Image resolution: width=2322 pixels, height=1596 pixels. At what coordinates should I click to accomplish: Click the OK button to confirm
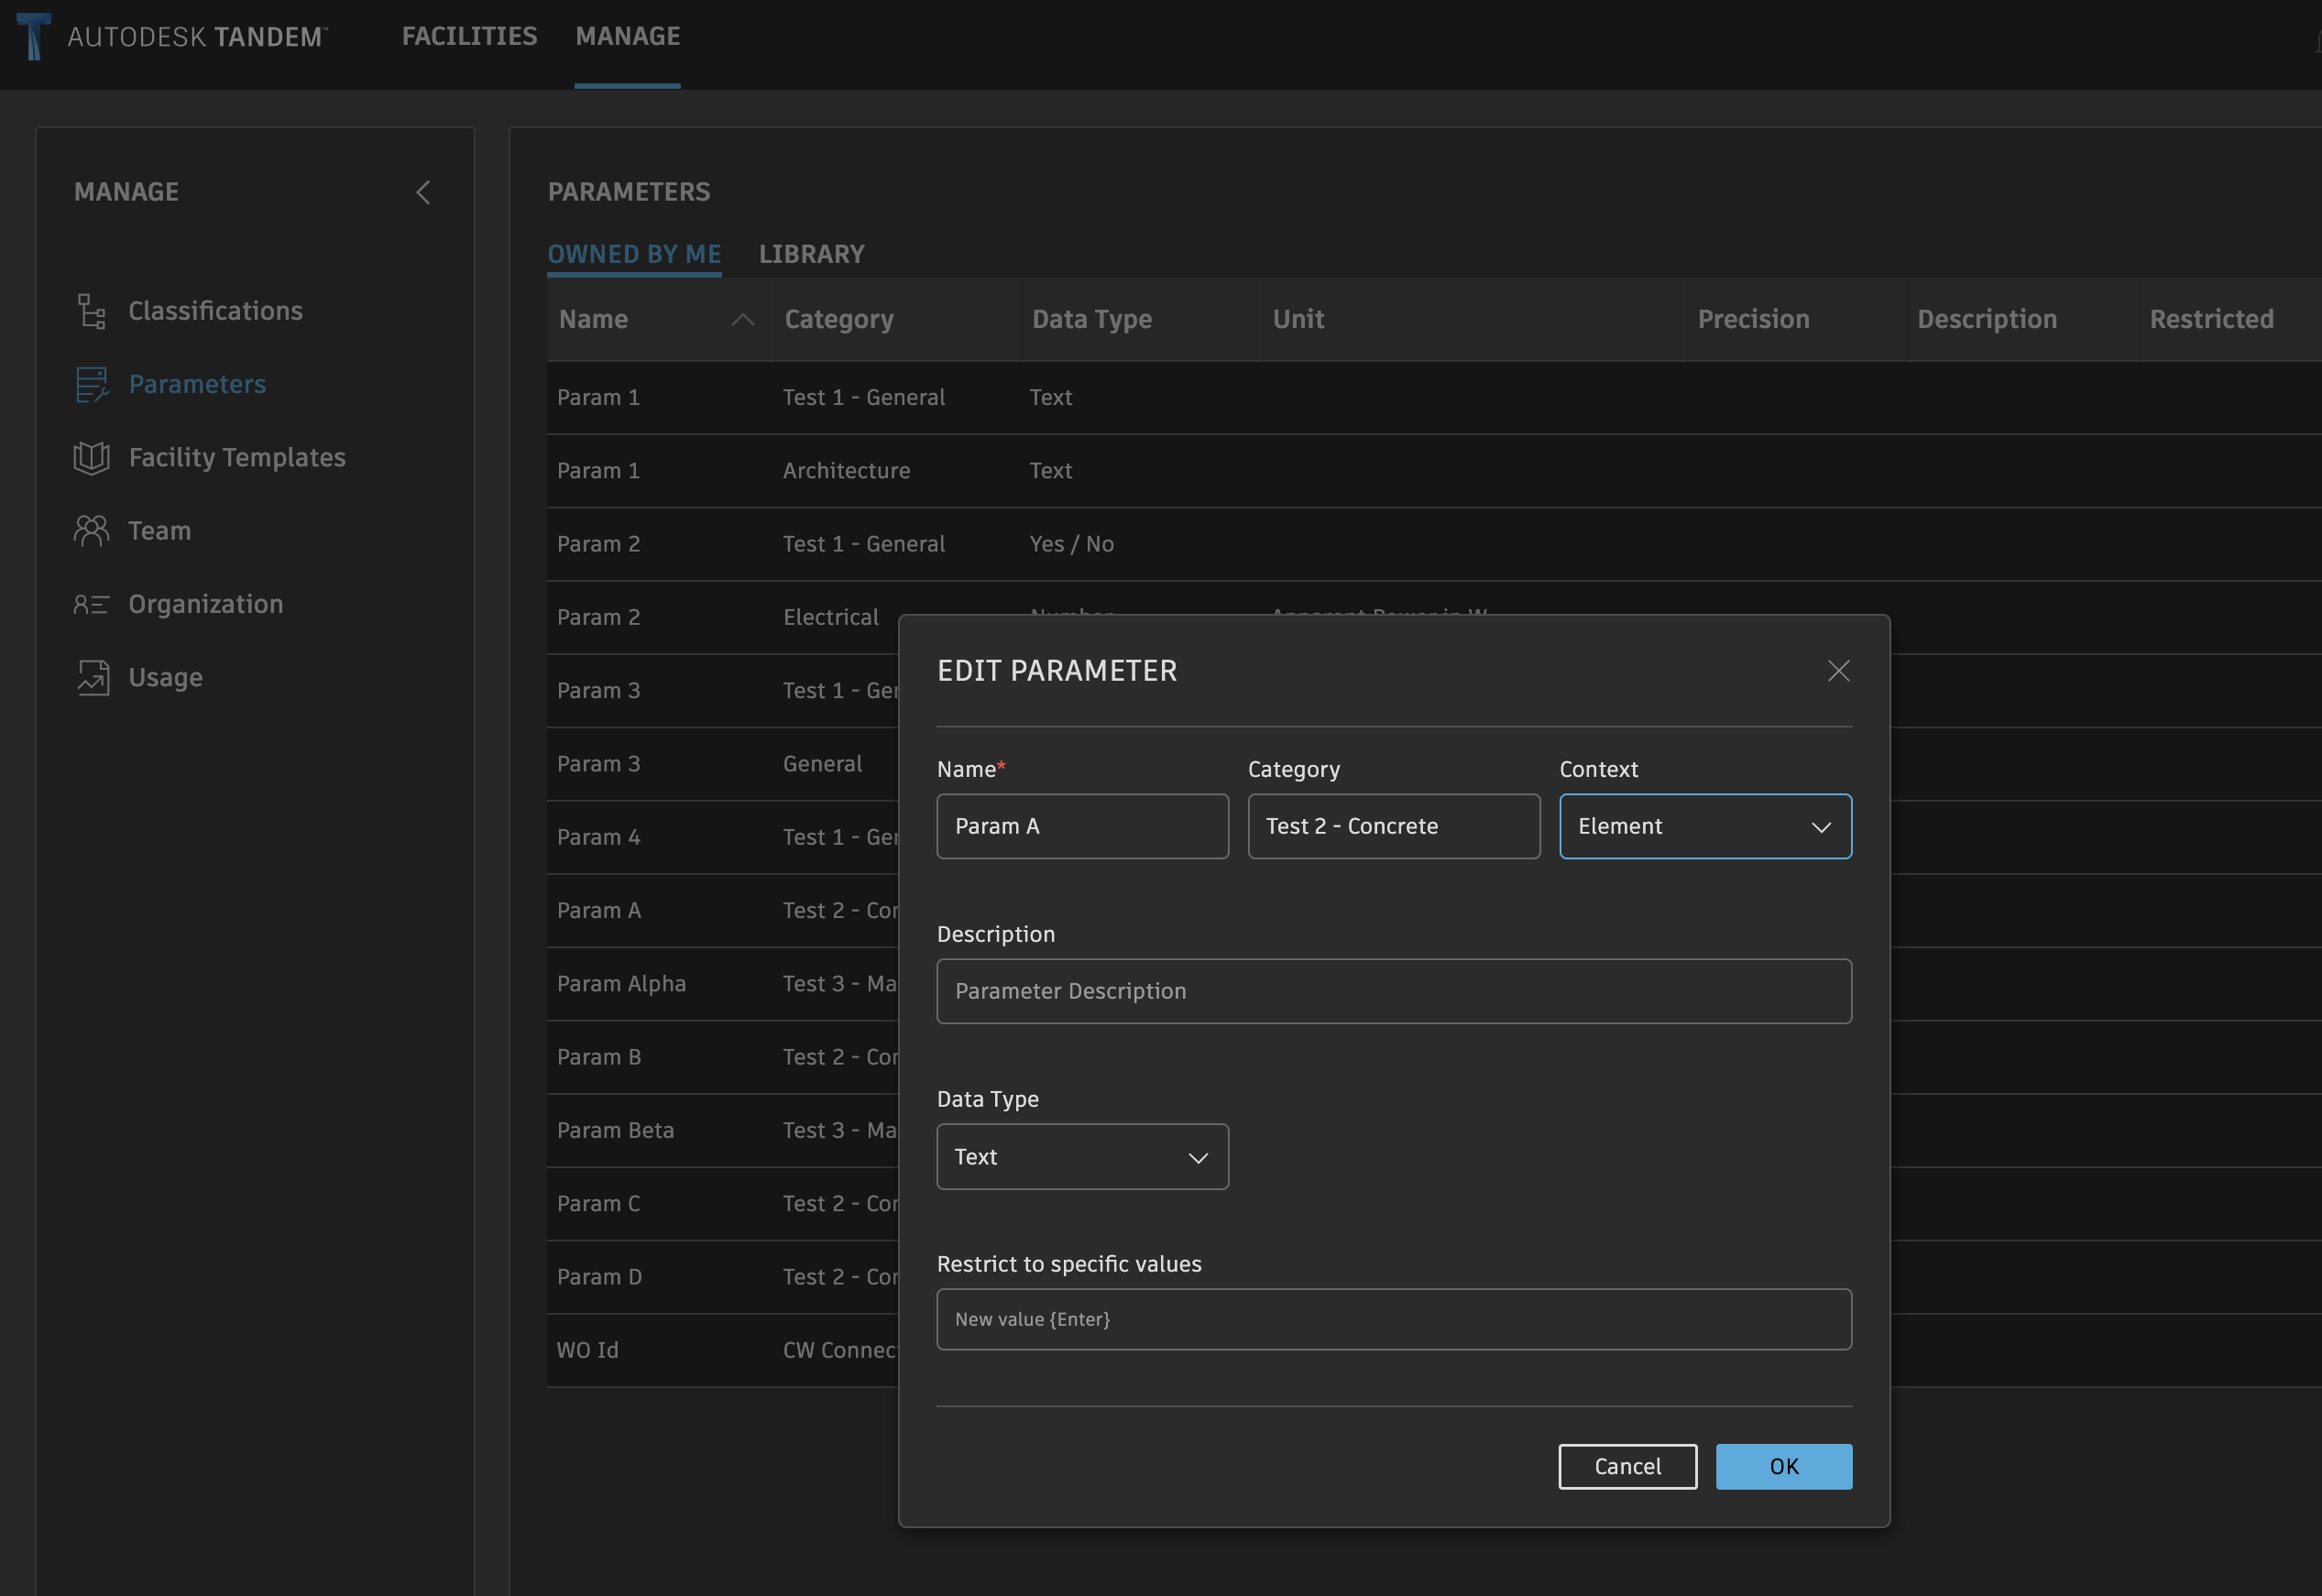[x=1784, y=1466]
